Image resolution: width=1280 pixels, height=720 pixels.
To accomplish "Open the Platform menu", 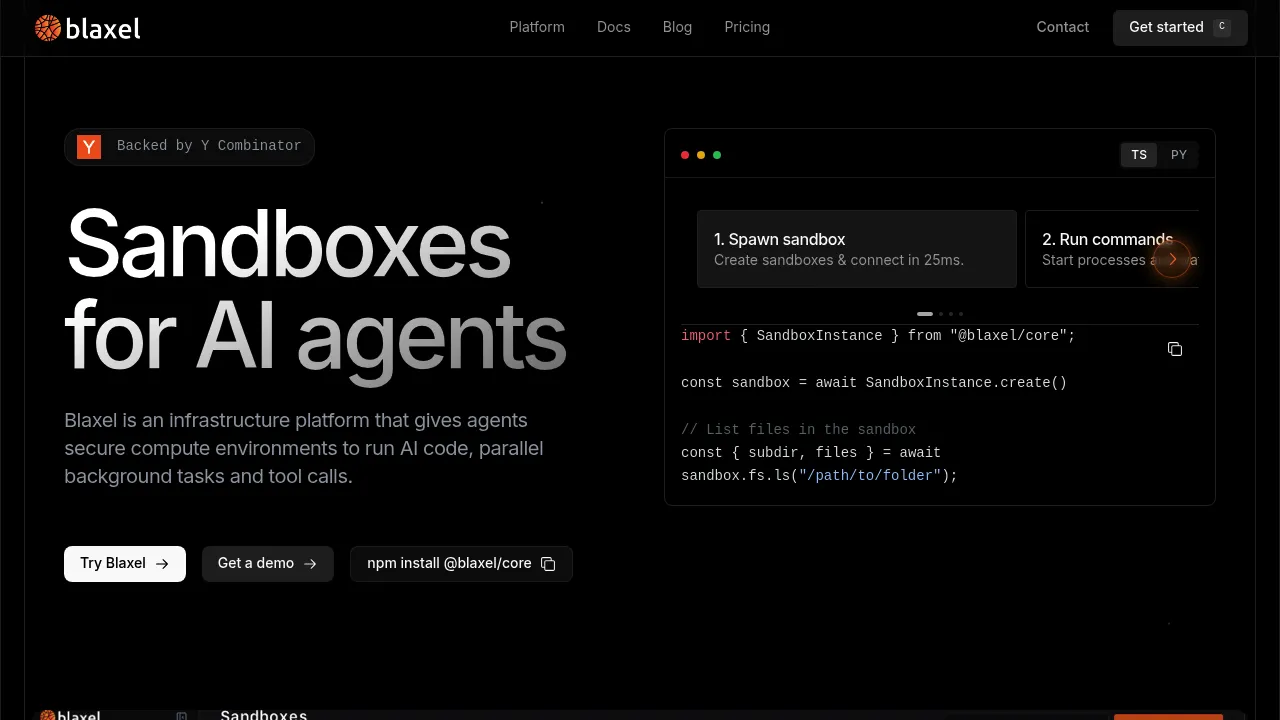I will click(537, 27).
